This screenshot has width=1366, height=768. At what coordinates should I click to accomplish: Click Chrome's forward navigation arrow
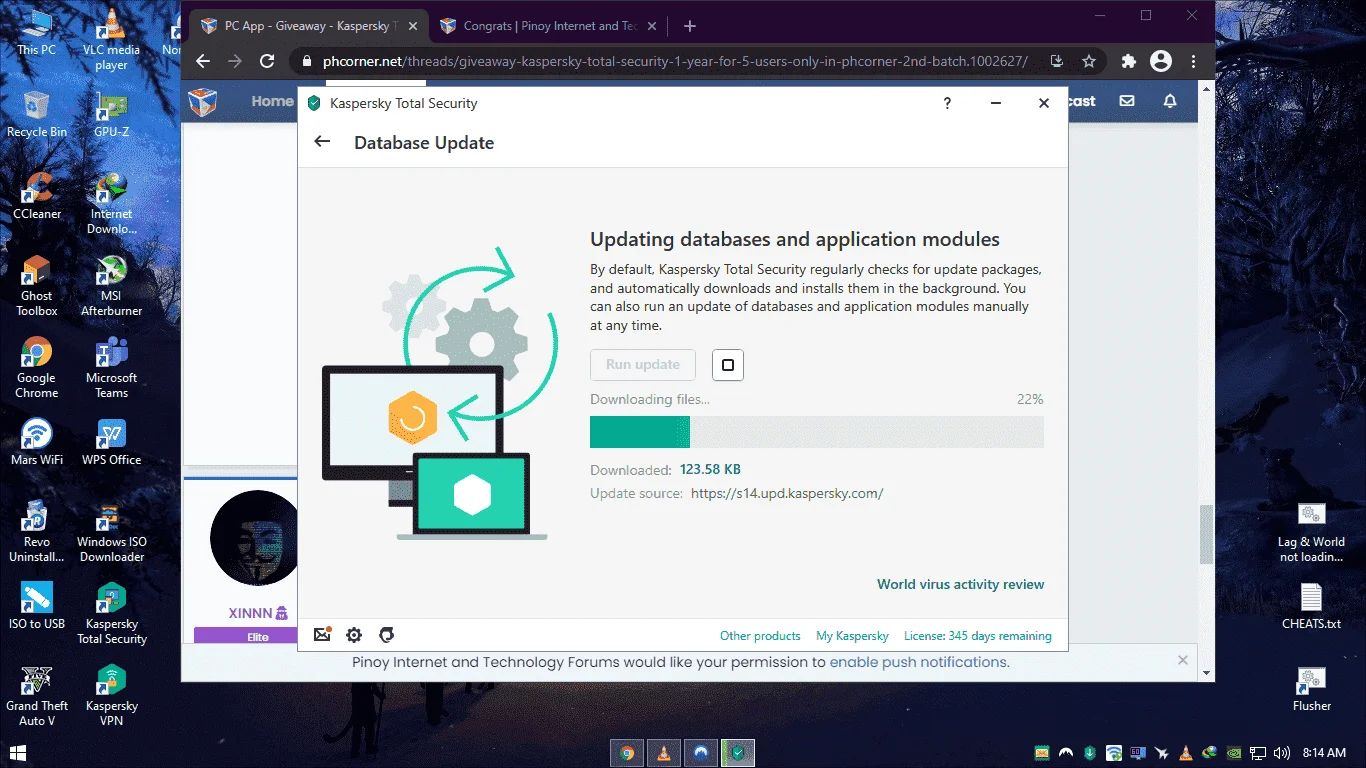(235, 61)
